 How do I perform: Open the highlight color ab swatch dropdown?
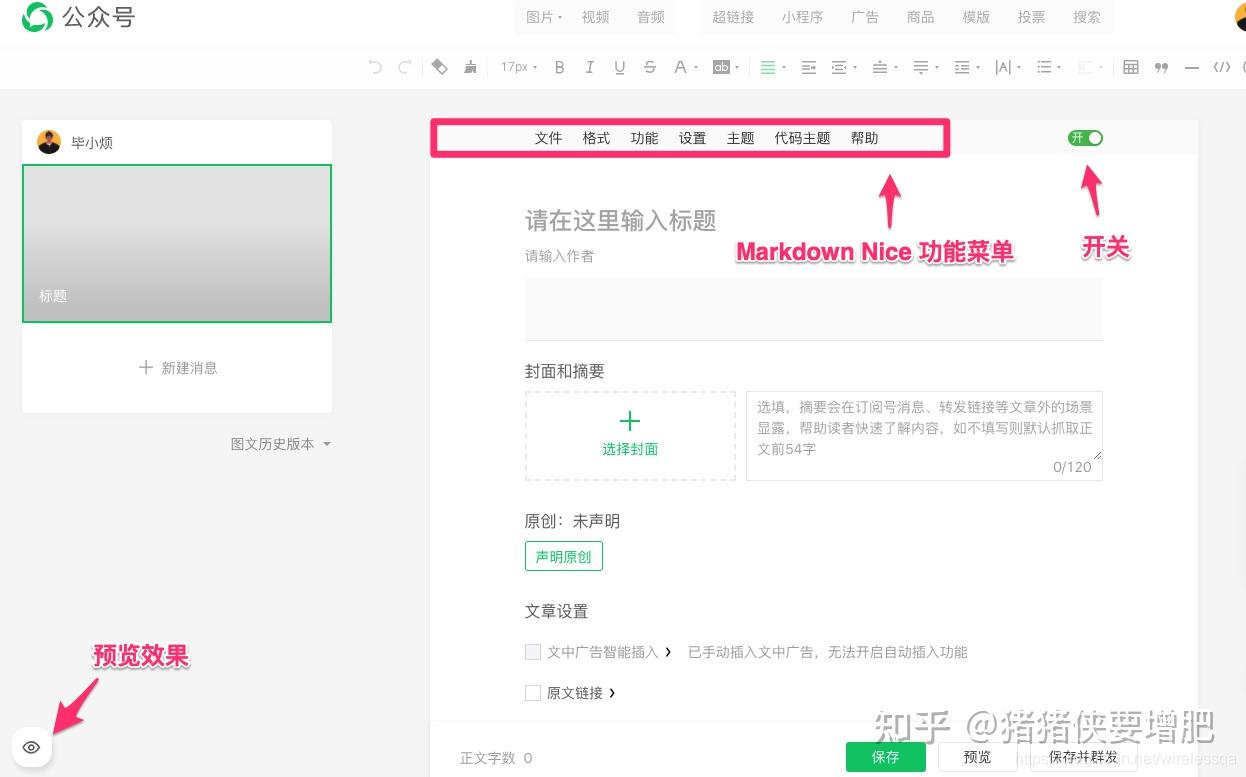[726, 67]
